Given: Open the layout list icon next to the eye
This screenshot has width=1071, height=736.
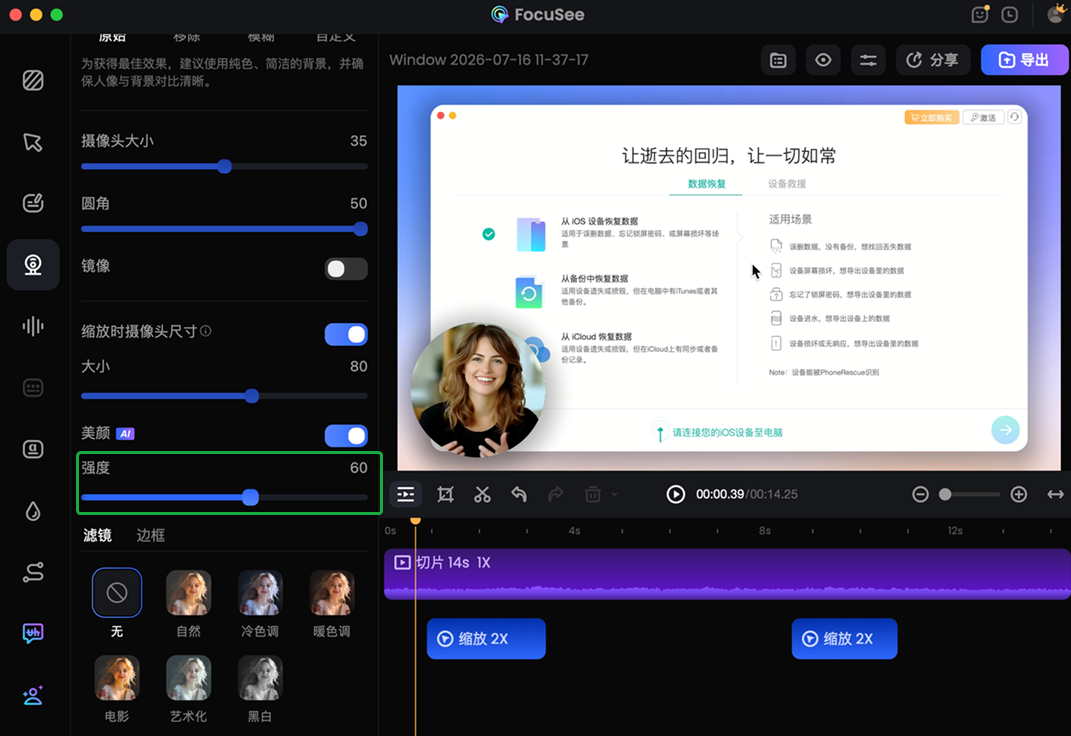Looking at the screenshot, I should (778, 60).
